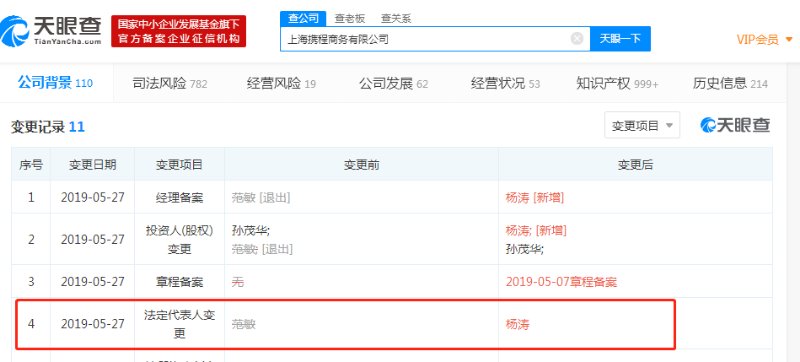Click 范敏 [退出] in the 经理备案 row
The image size is (800, 362).
coord(261,198)
